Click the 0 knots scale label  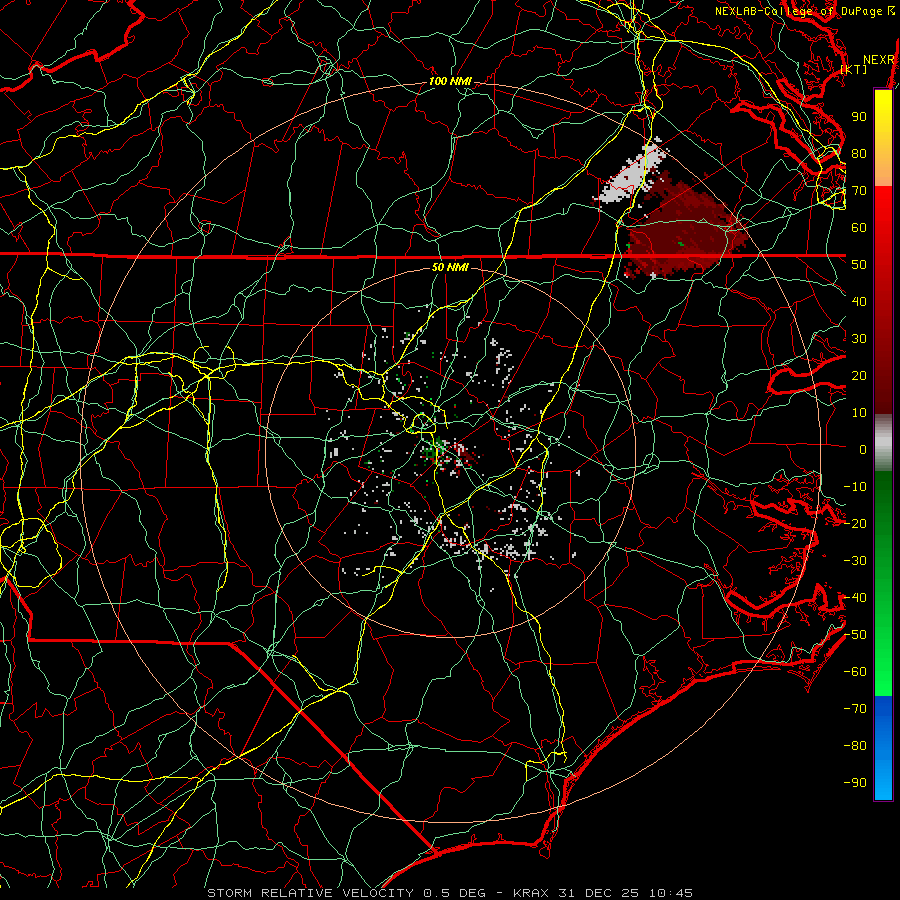click(x=863, y=449)
